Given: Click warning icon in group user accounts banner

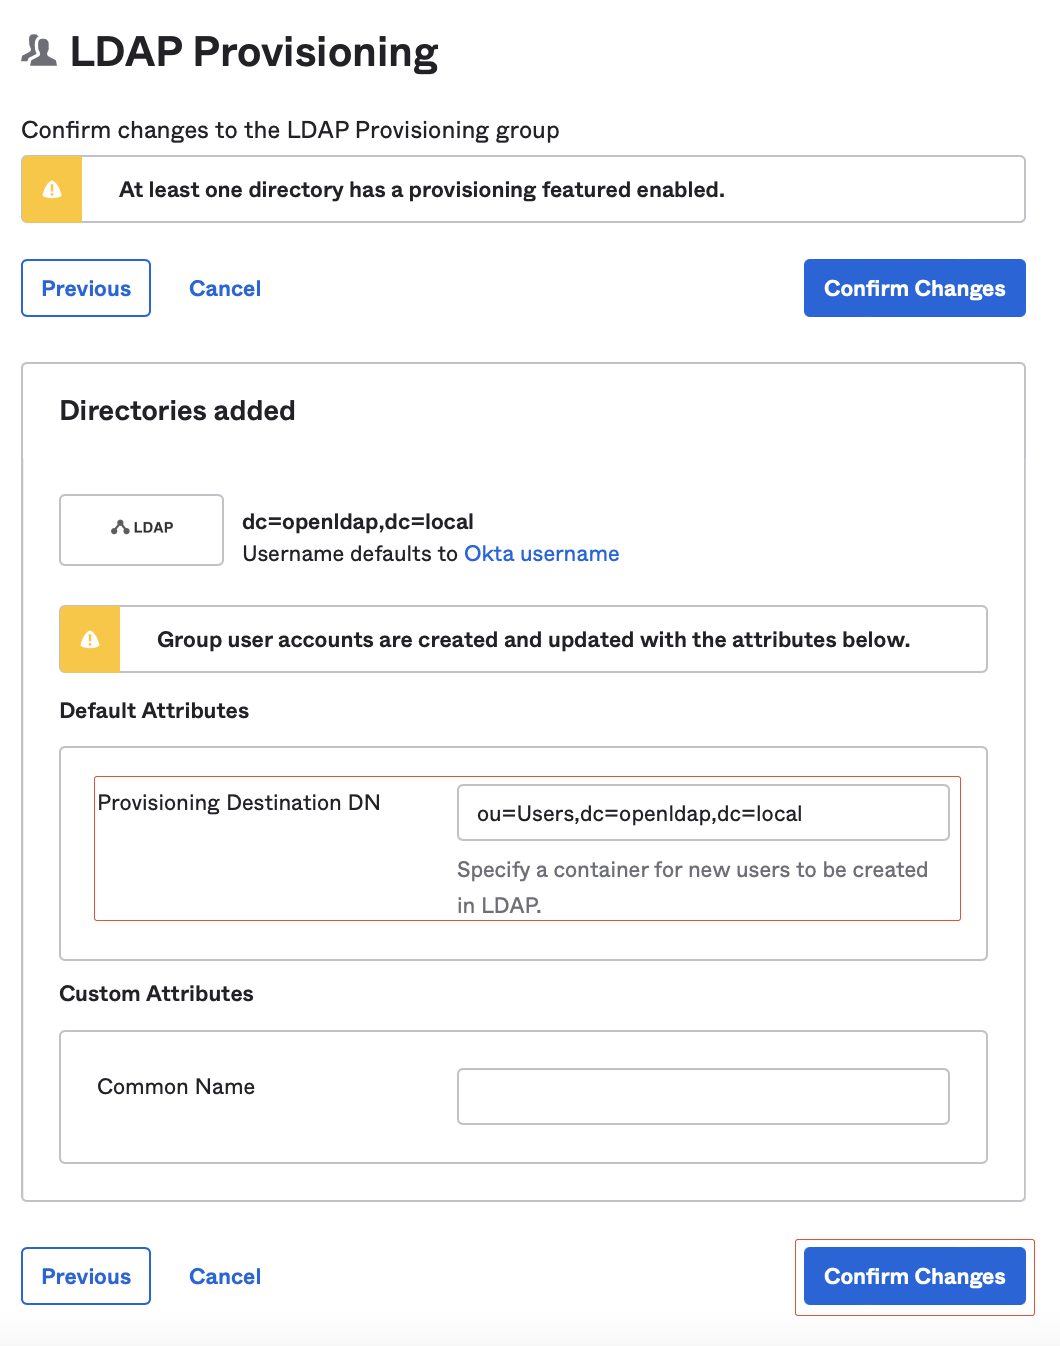Looking at the screenshot, I should click(x=90, y=639).
